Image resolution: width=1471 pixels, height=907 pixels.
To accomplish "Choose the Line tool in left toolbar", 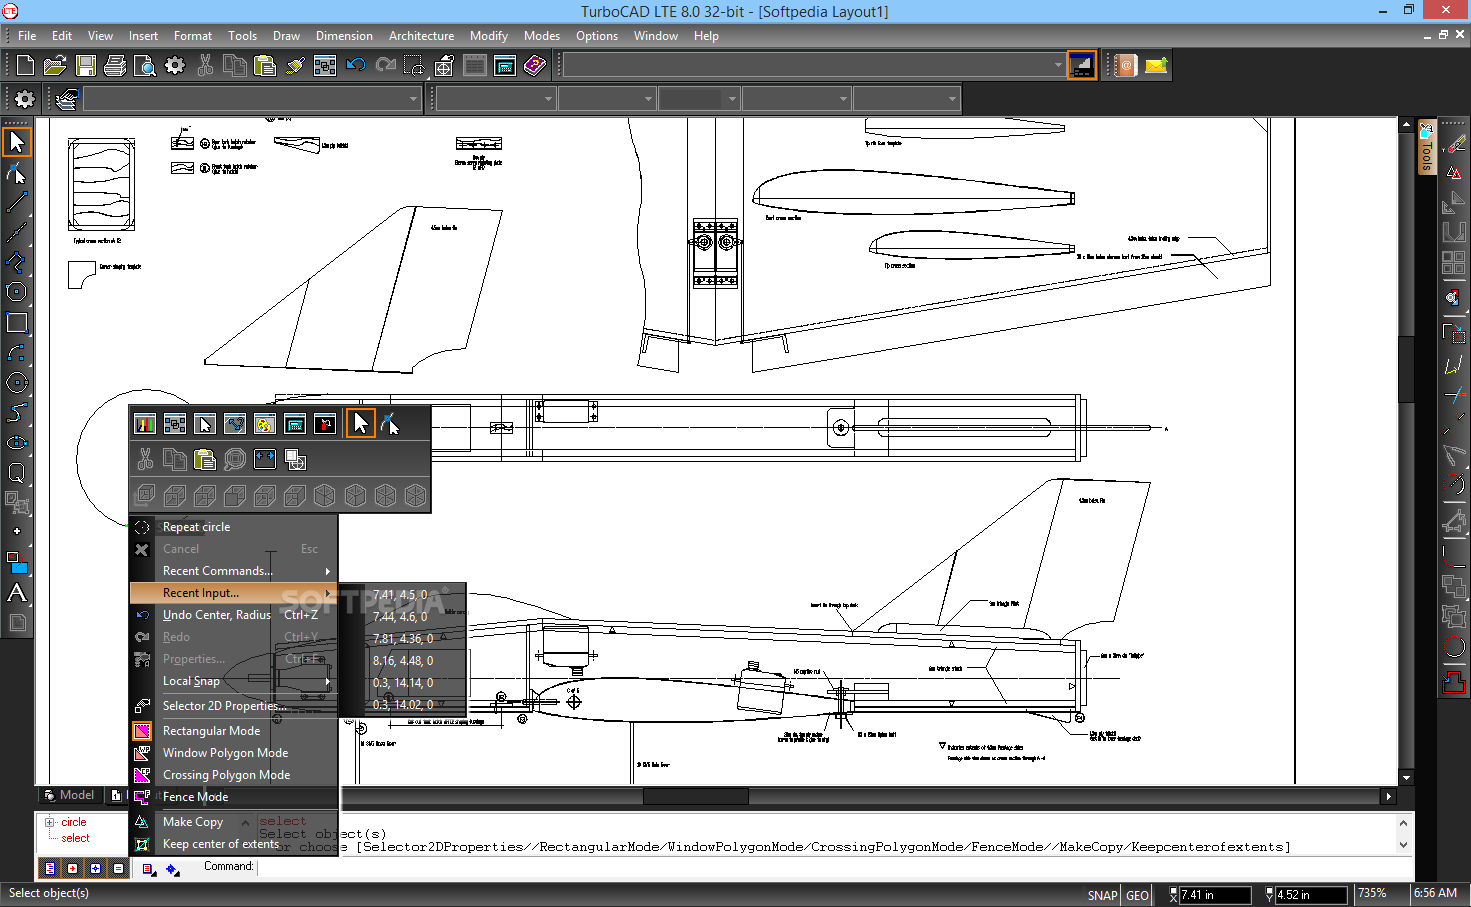I will click(17, 202).
